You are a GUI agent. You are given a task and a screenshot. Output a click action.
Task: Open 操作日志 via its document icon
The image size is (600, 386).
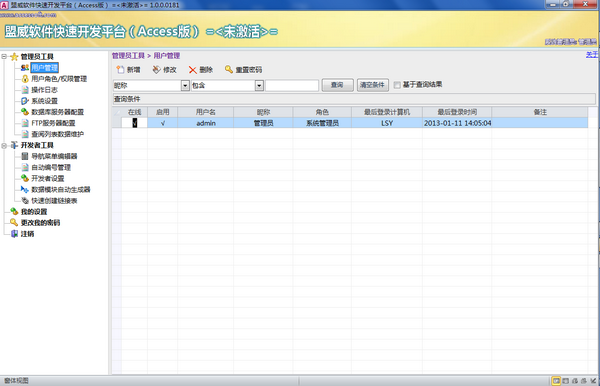coord(25,90)
